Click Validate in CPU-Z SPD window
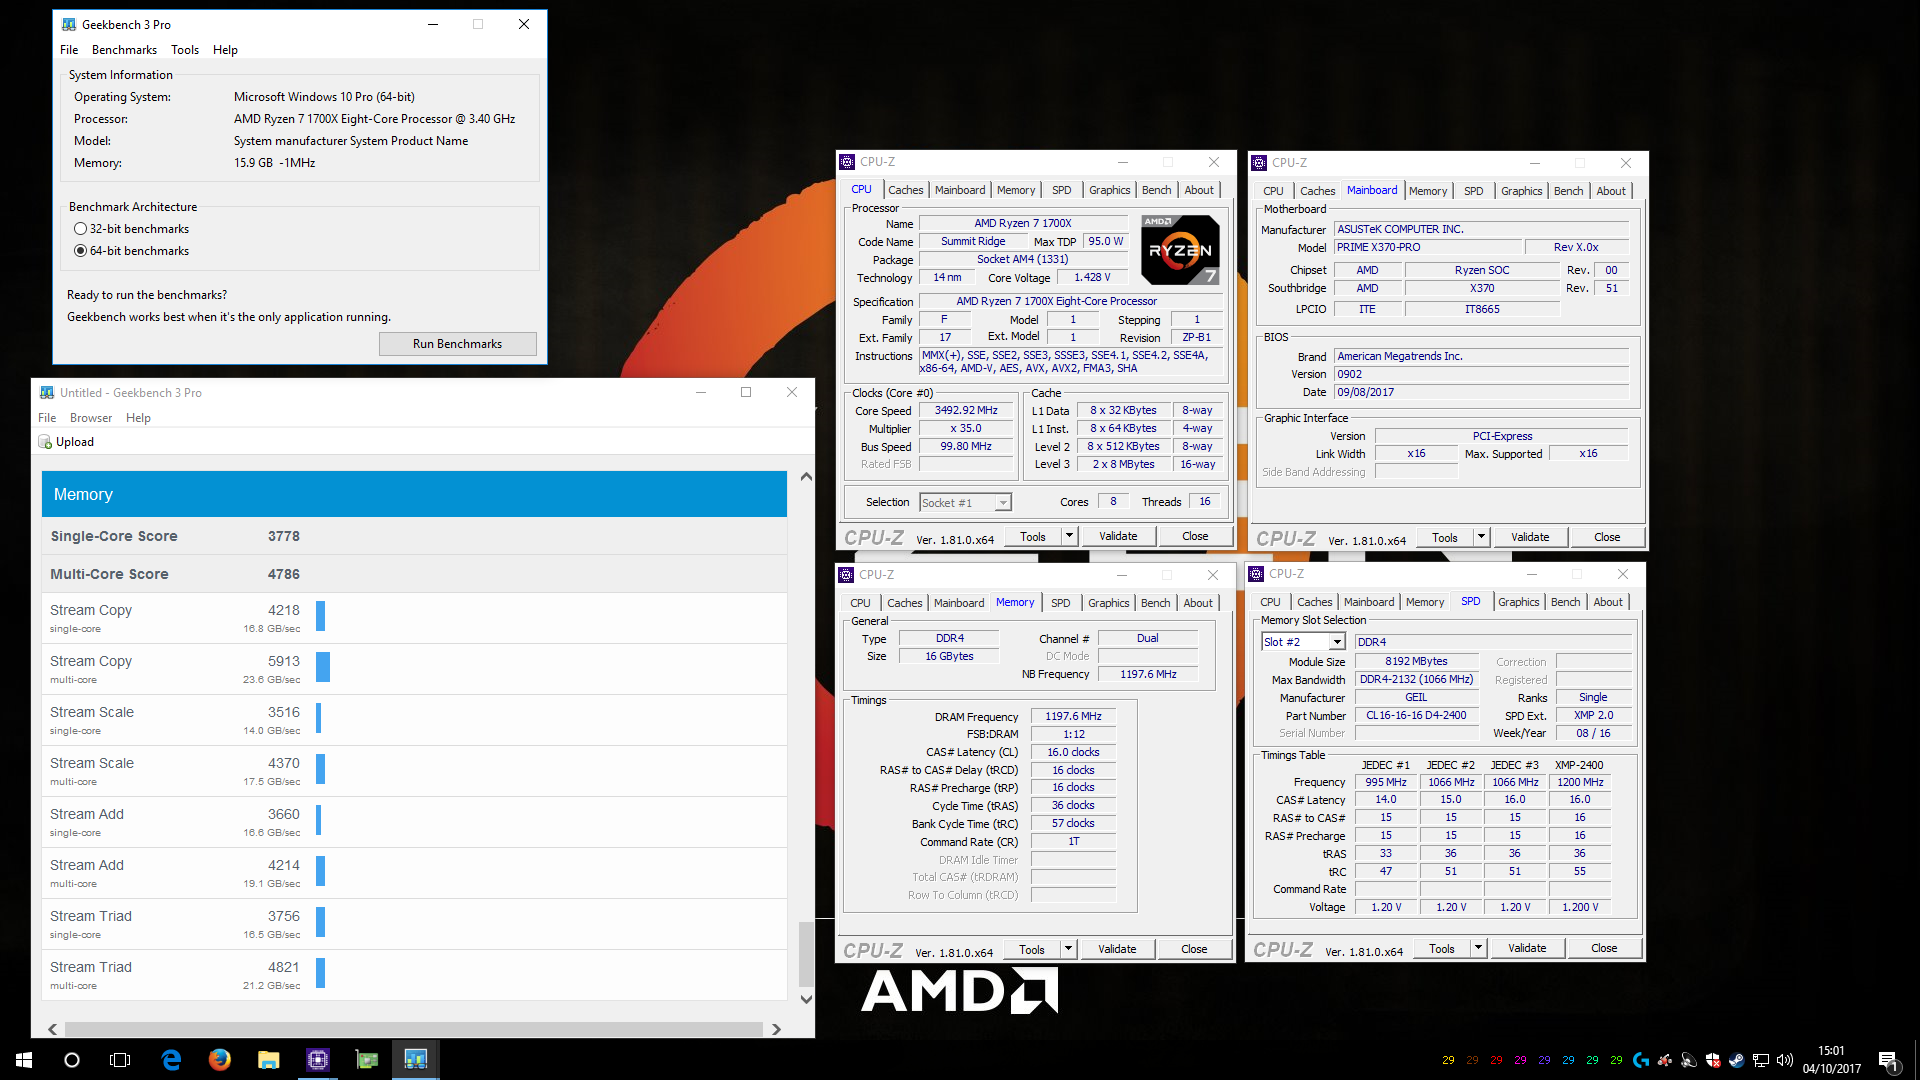 point(1527,948)
